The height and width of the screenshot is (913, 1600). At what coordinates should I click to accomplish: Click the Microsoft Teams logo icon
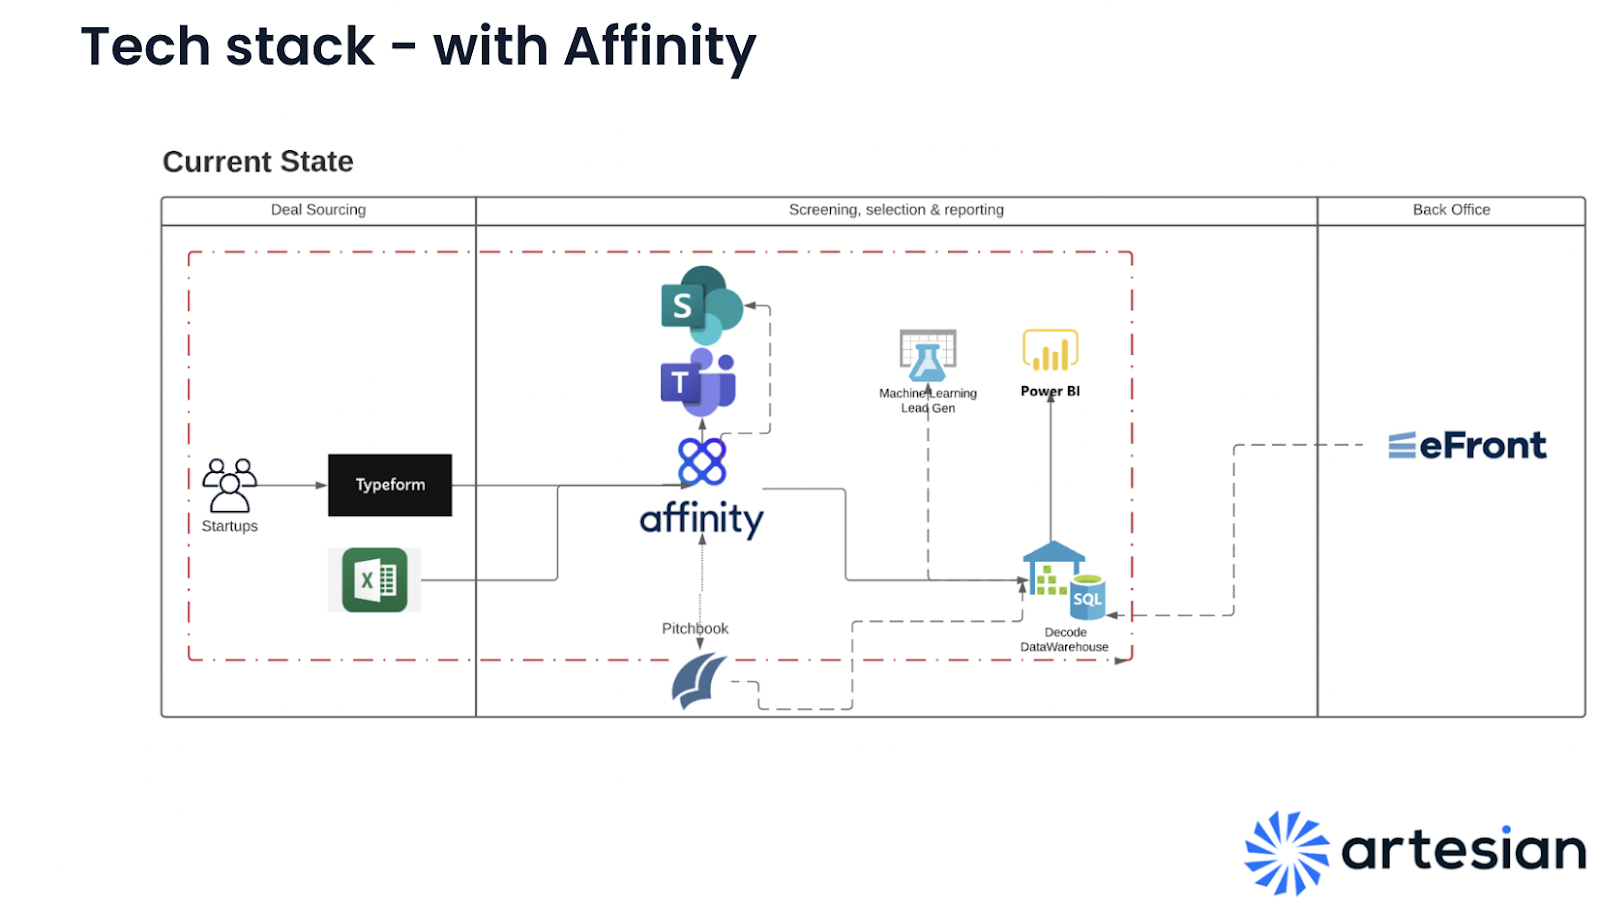click(x=698, y=382)
